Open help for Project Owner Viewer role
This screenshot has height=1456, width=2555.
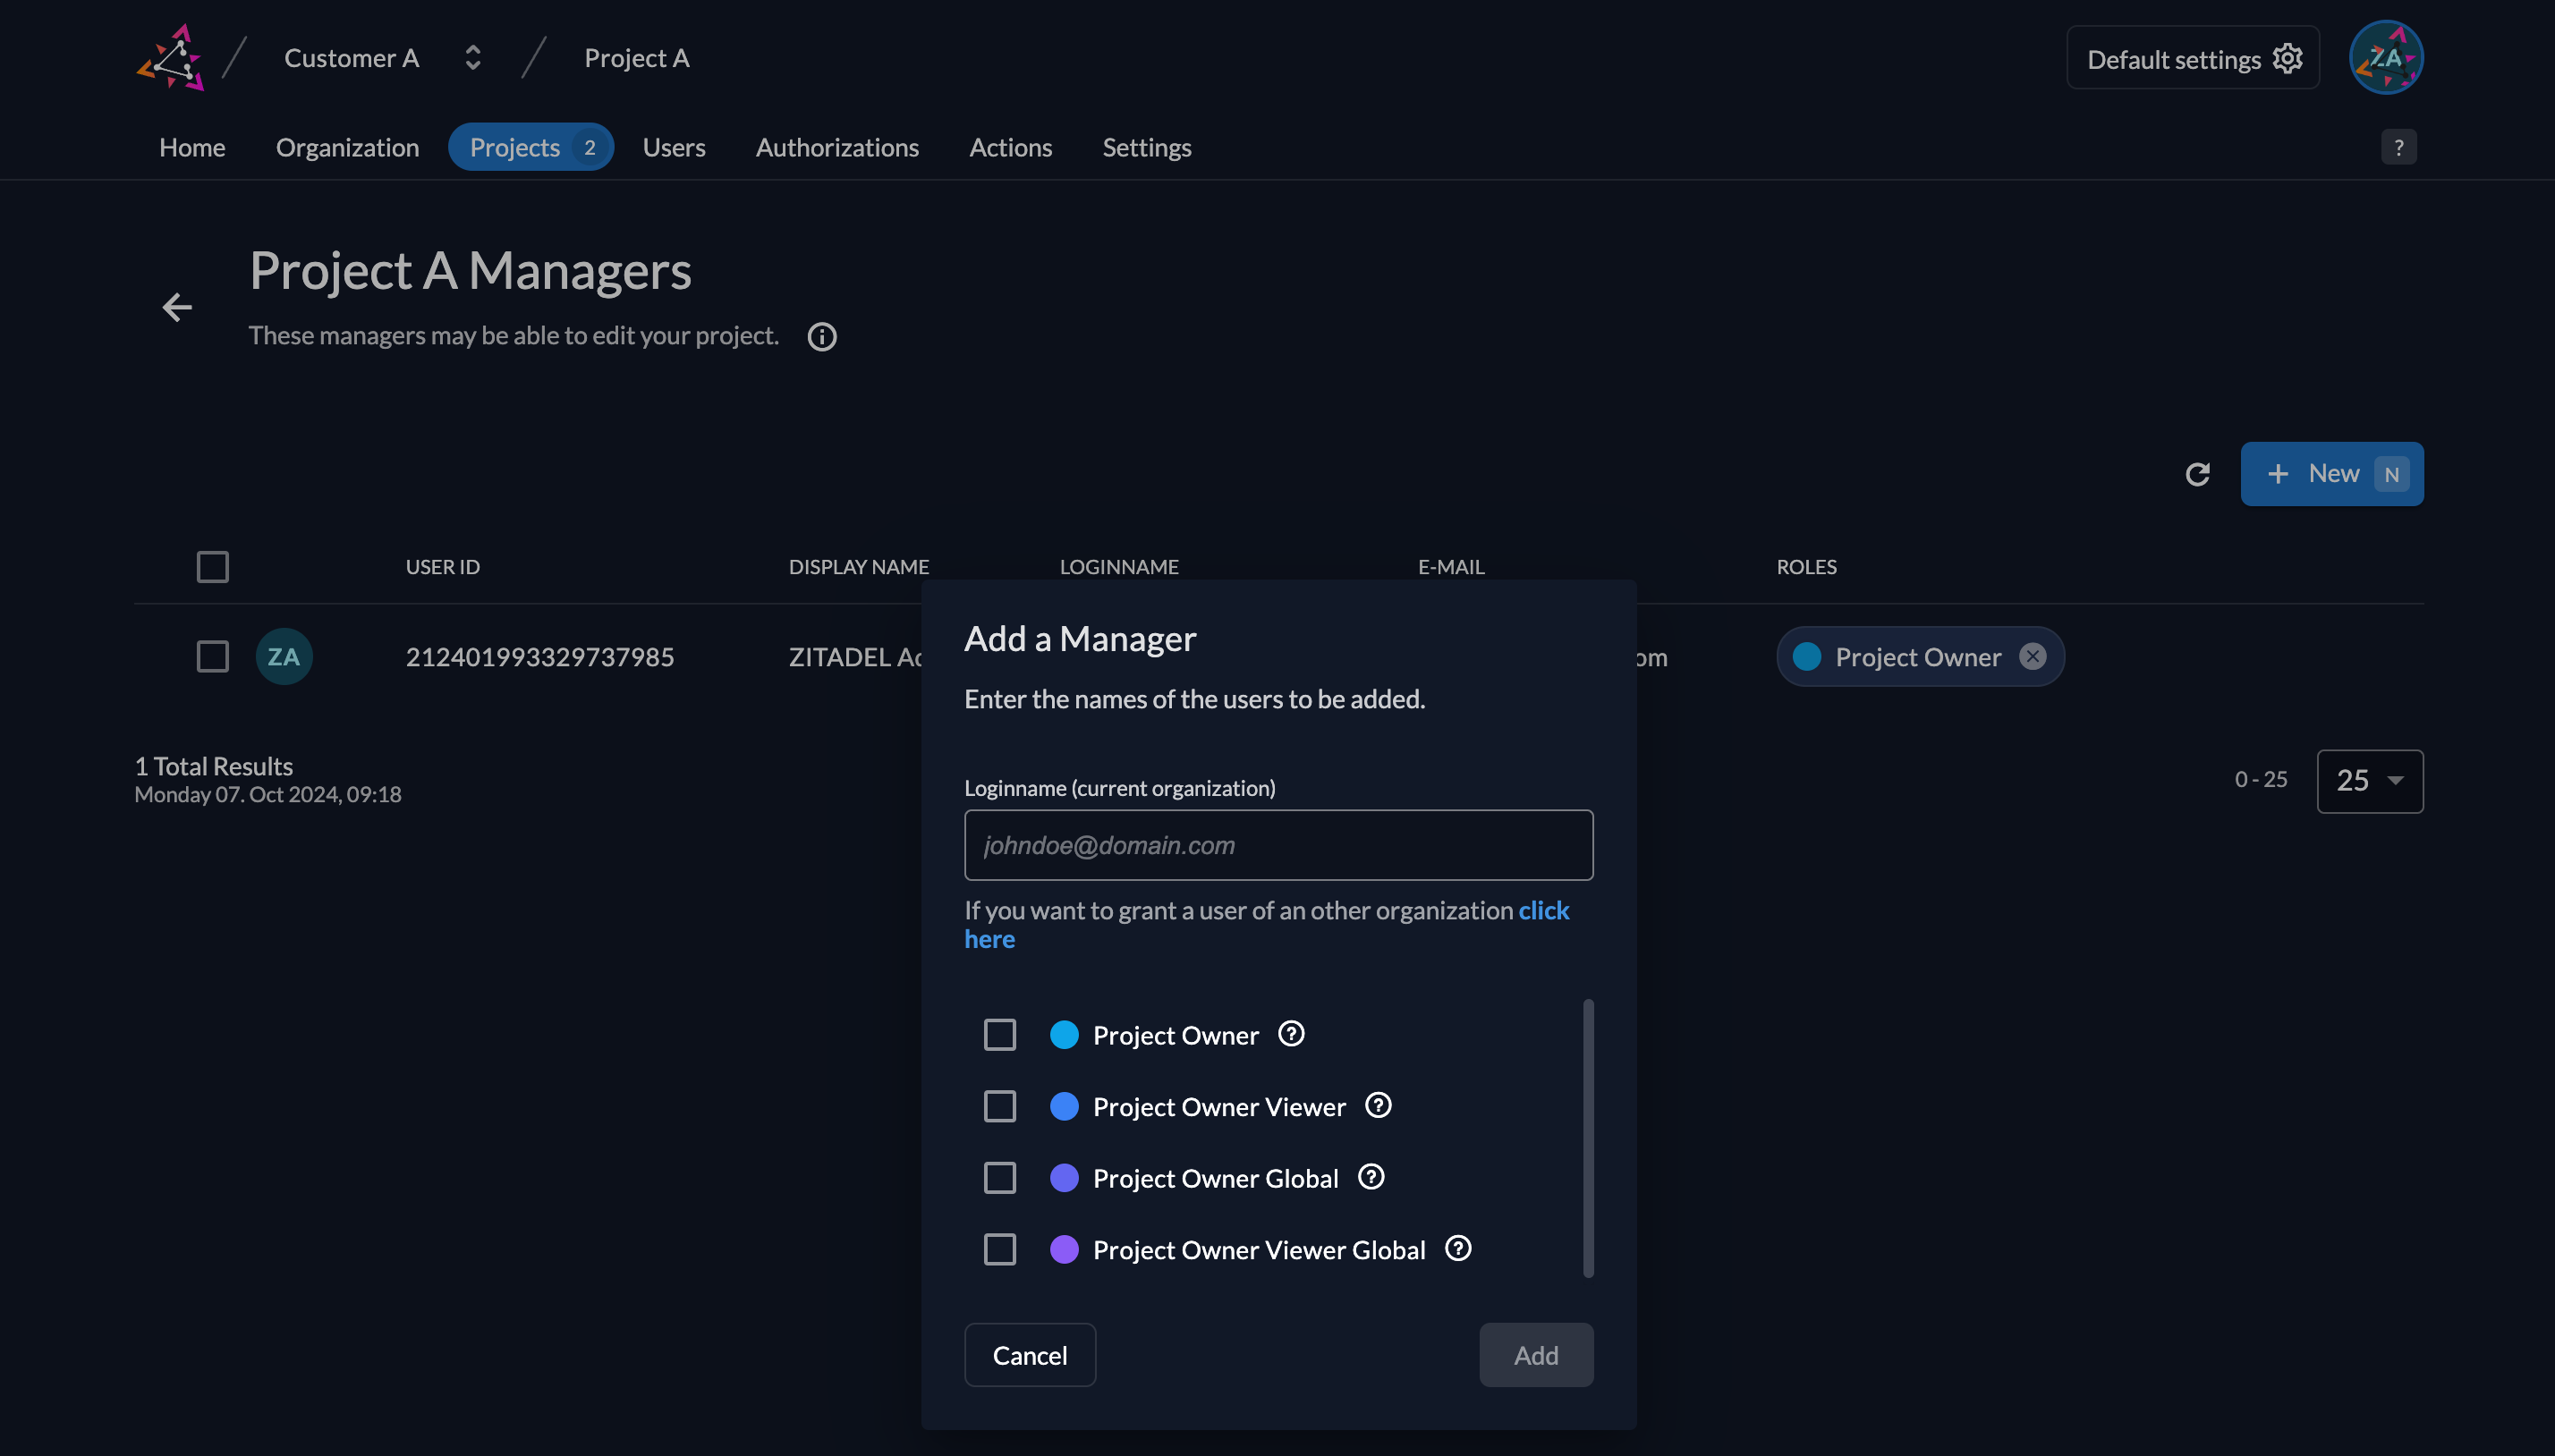tap(1378, 1106)
